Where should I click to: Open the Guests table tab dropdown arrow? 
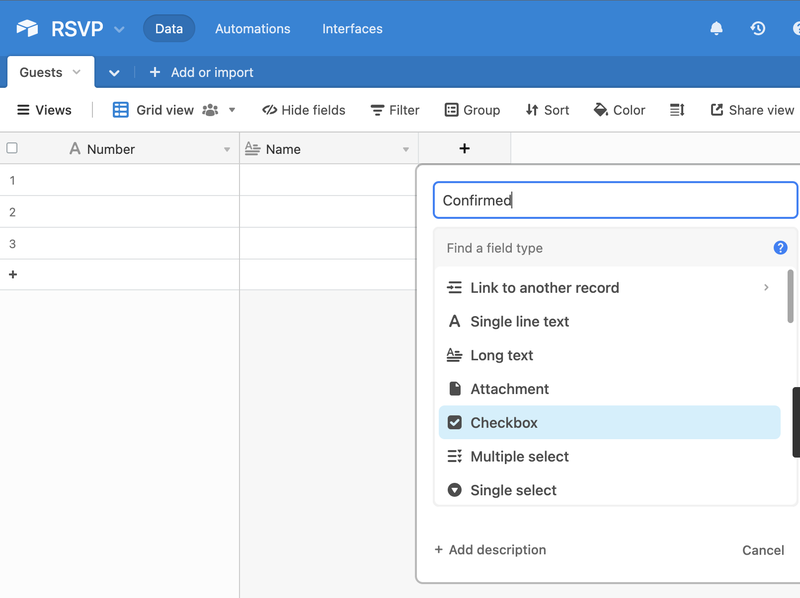pyautogui.click(x=77, y=72)
